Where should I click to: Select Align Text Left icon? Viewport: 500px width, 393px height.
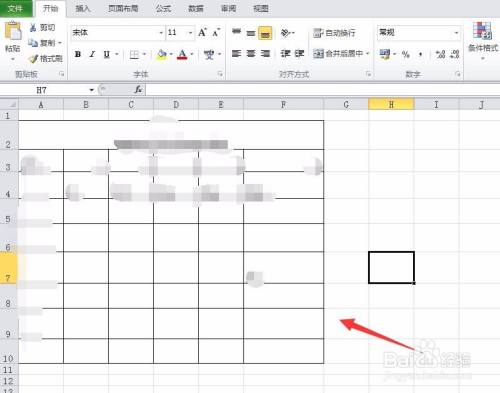(x=236, y=53)
